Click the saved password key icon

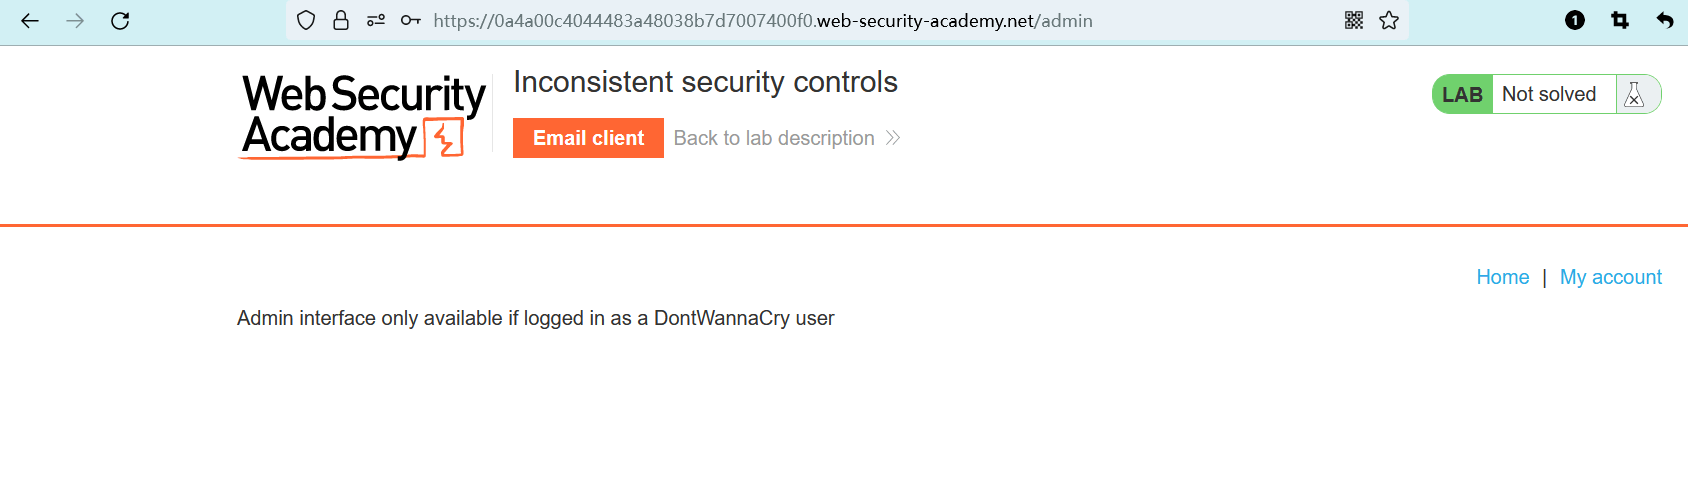[x=410, y=20]
